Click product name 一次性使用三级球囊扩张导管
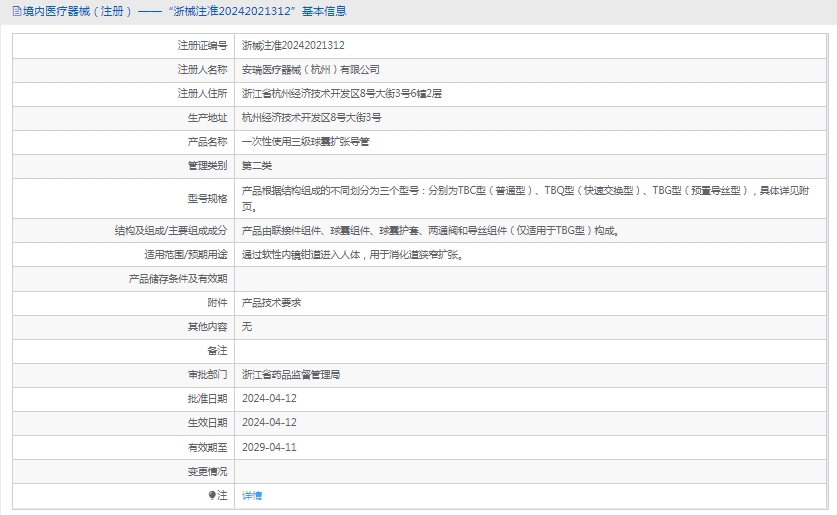This screenshot has height=515, width=837. coord(306,142)
